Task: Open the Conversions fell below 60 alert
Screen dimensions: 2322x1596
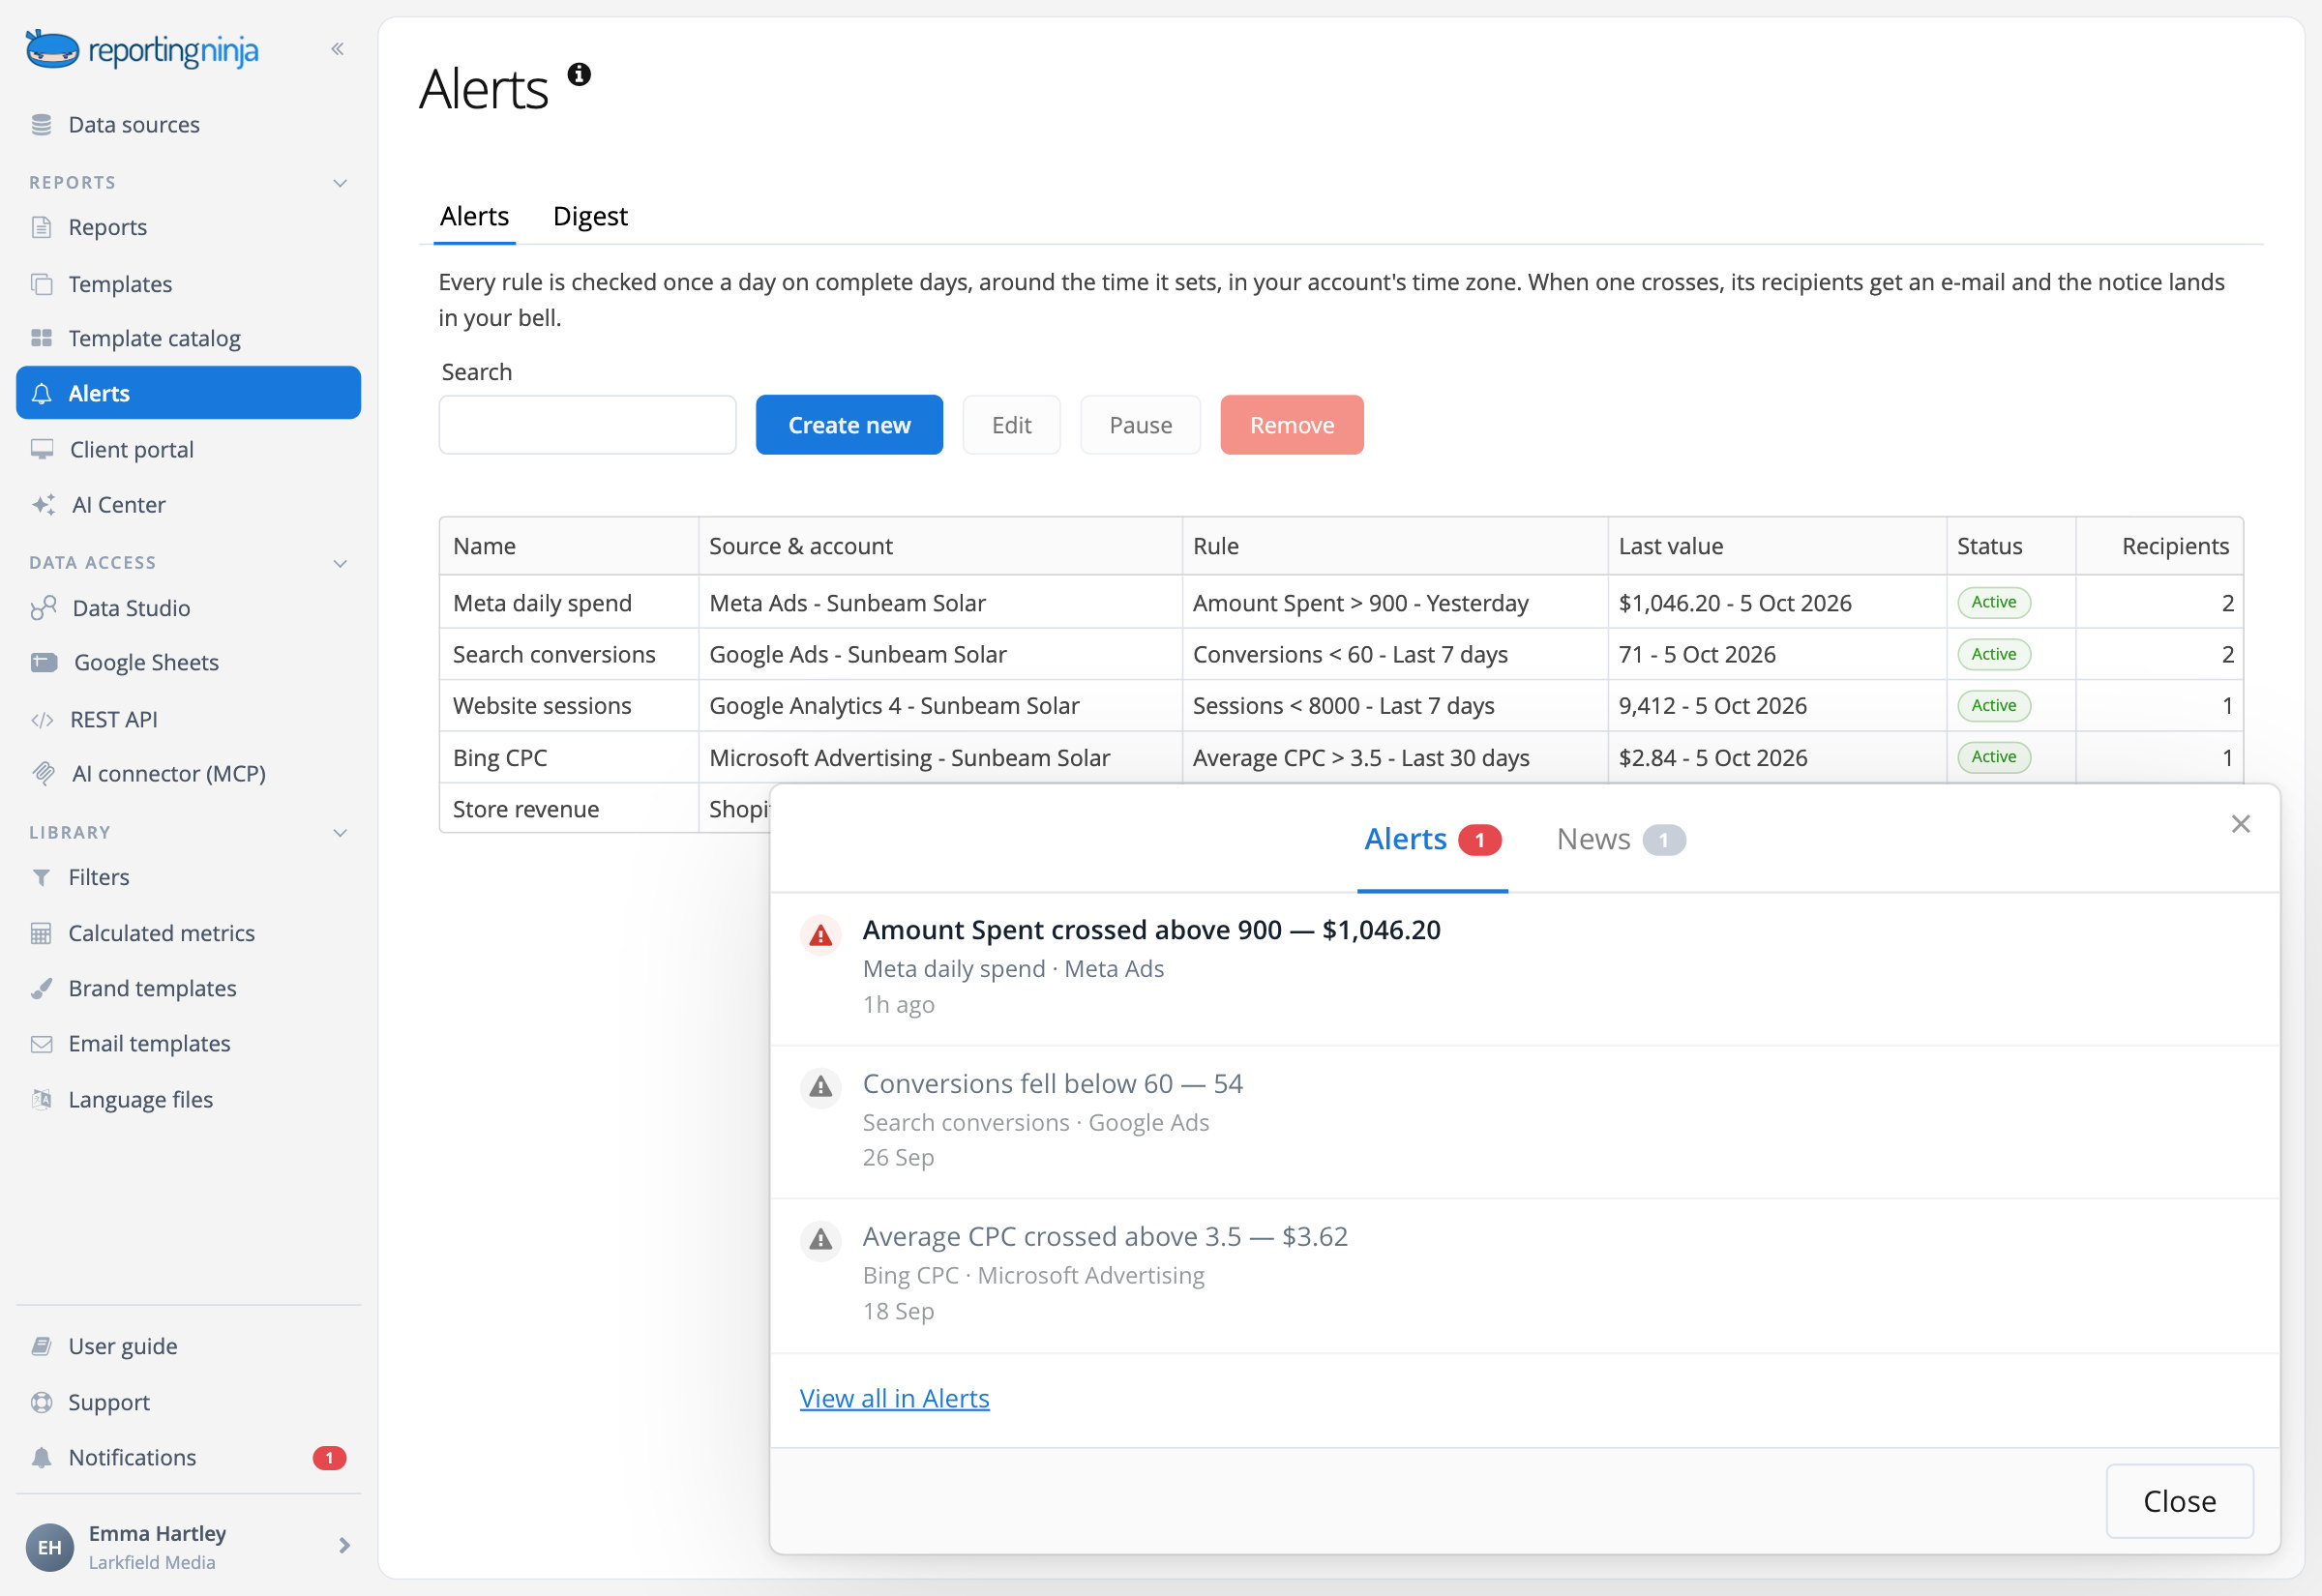Action: [x=1524, y=1122]
